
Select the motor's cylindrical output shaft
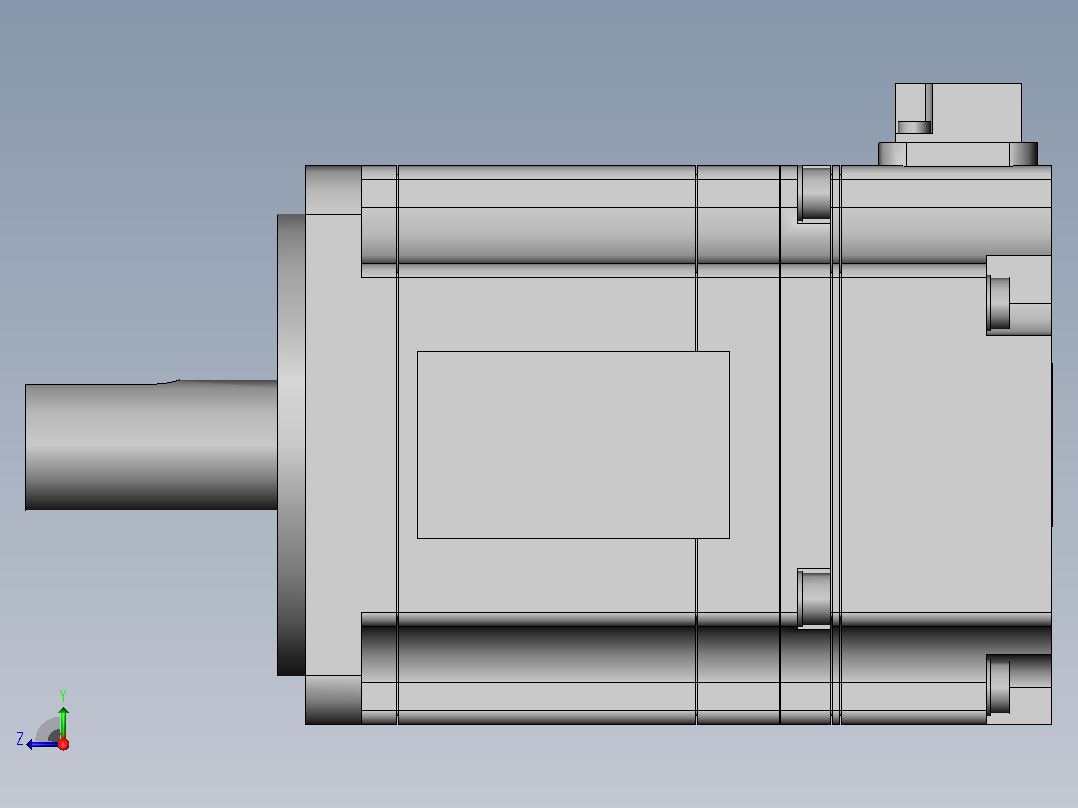pyautogui.click(x=151, y=445)
